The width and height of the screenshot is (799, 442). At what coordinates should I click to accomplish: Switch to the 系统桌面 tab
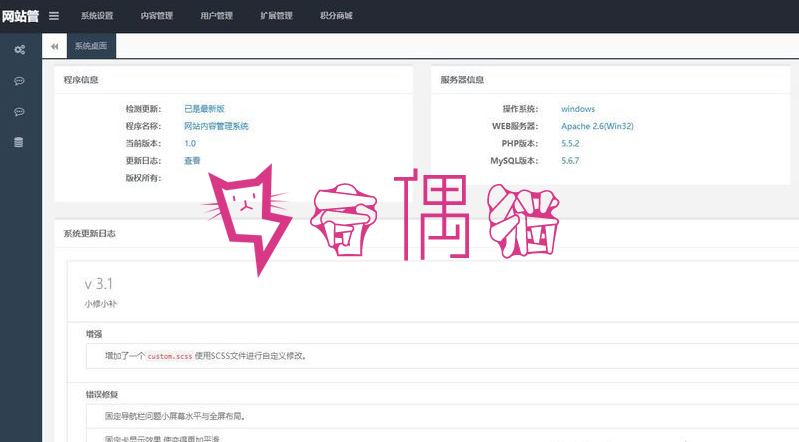[x=91, y=46]
